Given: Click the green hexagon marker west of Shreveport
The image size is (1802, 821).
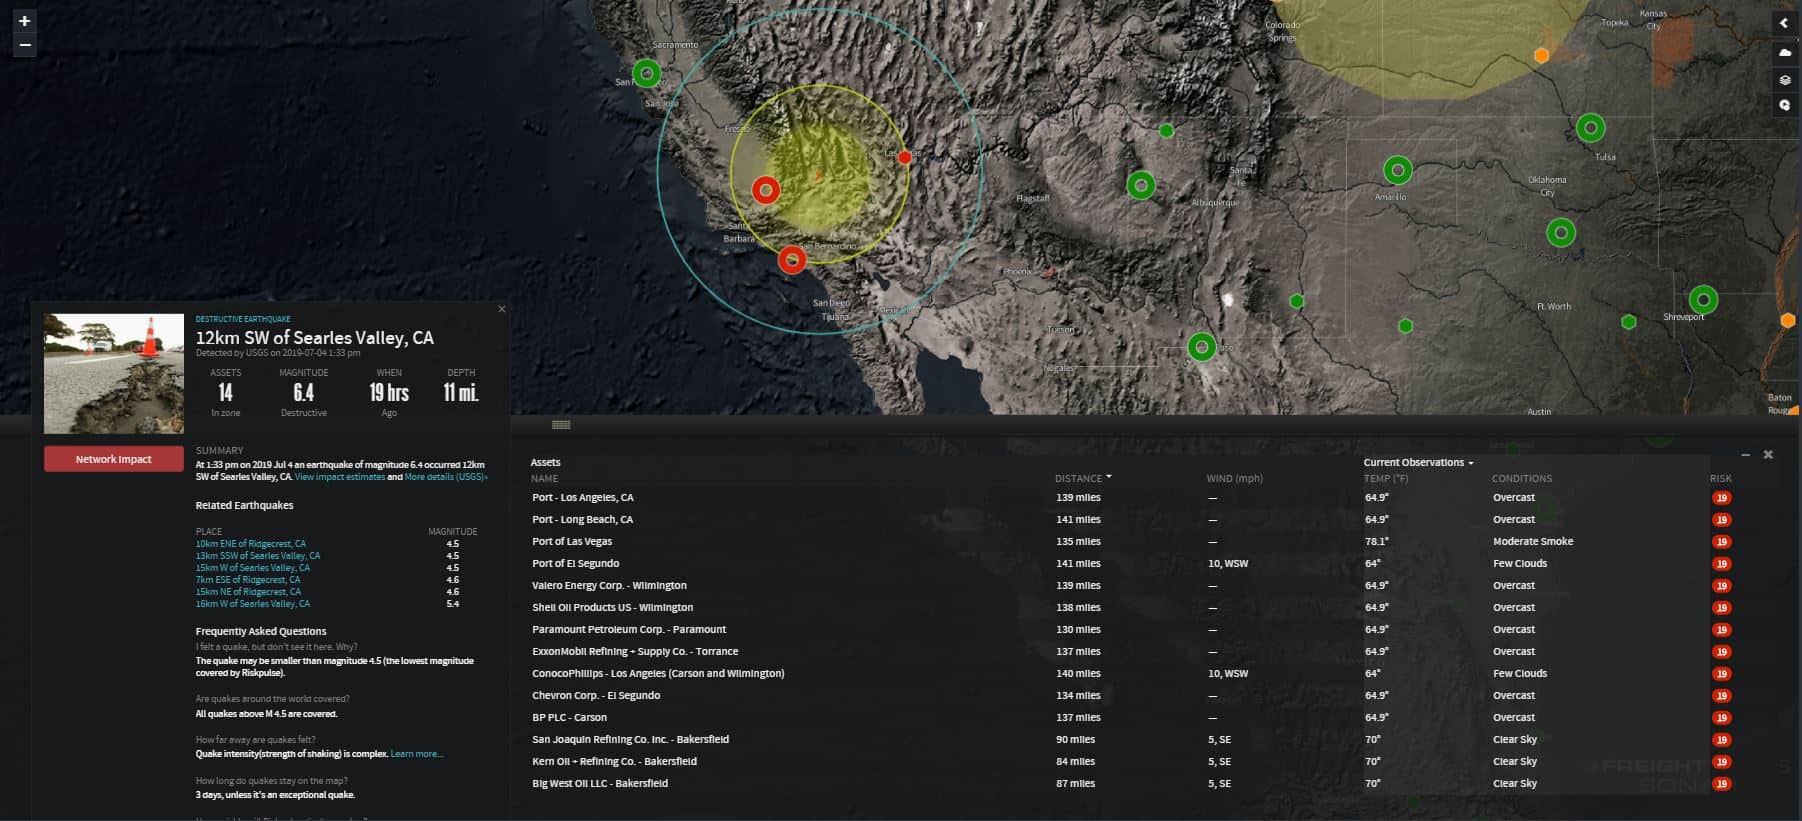Looking at the screenshot, I should coord(1629,322).
